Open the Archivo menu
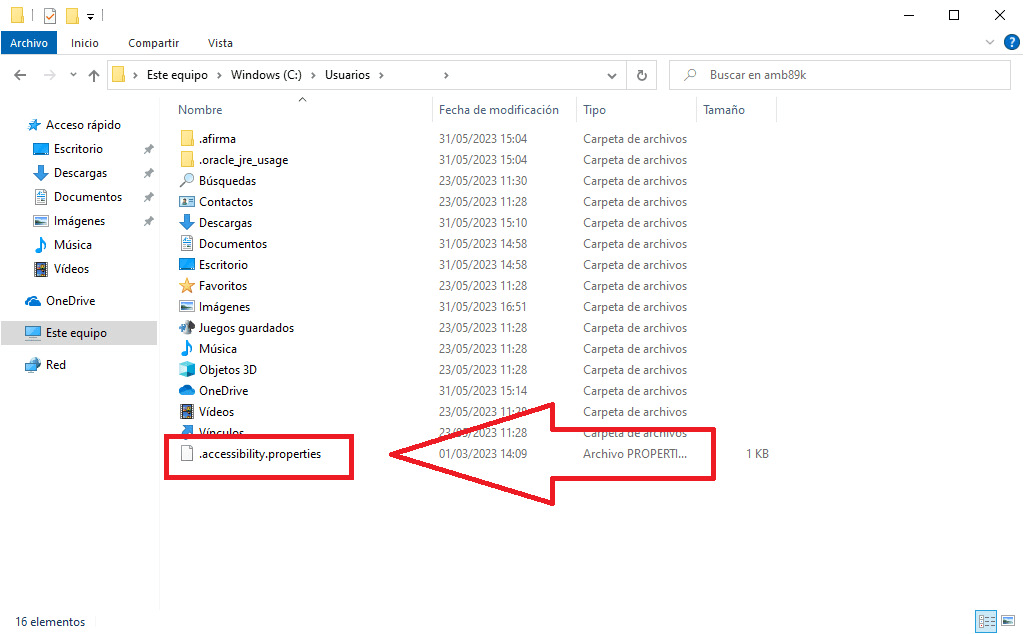1024x634 pixels. pyautogui.click(x=29, y=43)
